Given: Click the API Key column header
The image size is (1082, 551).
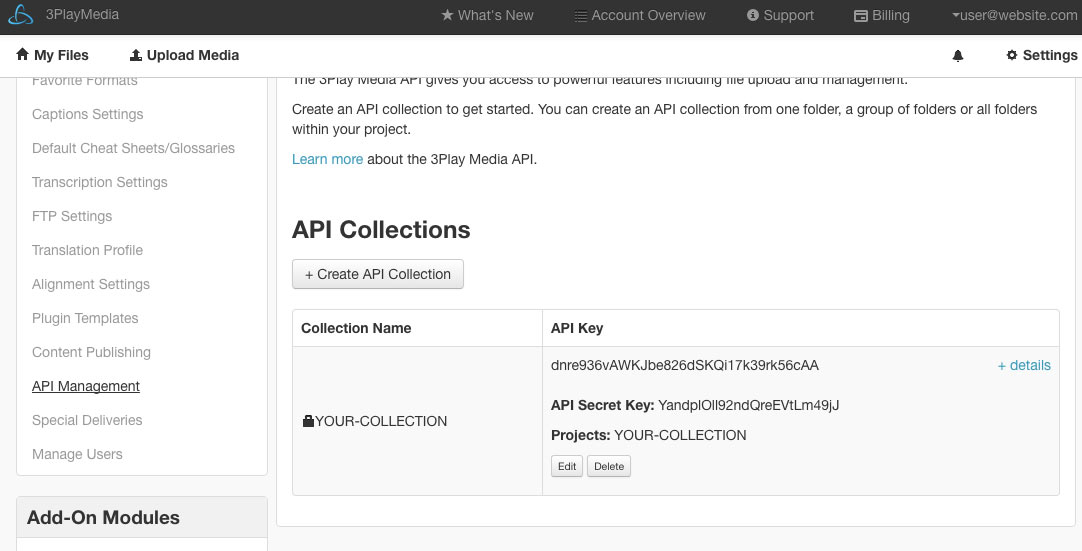Looking at the screenshot, I should click(577, 329).
